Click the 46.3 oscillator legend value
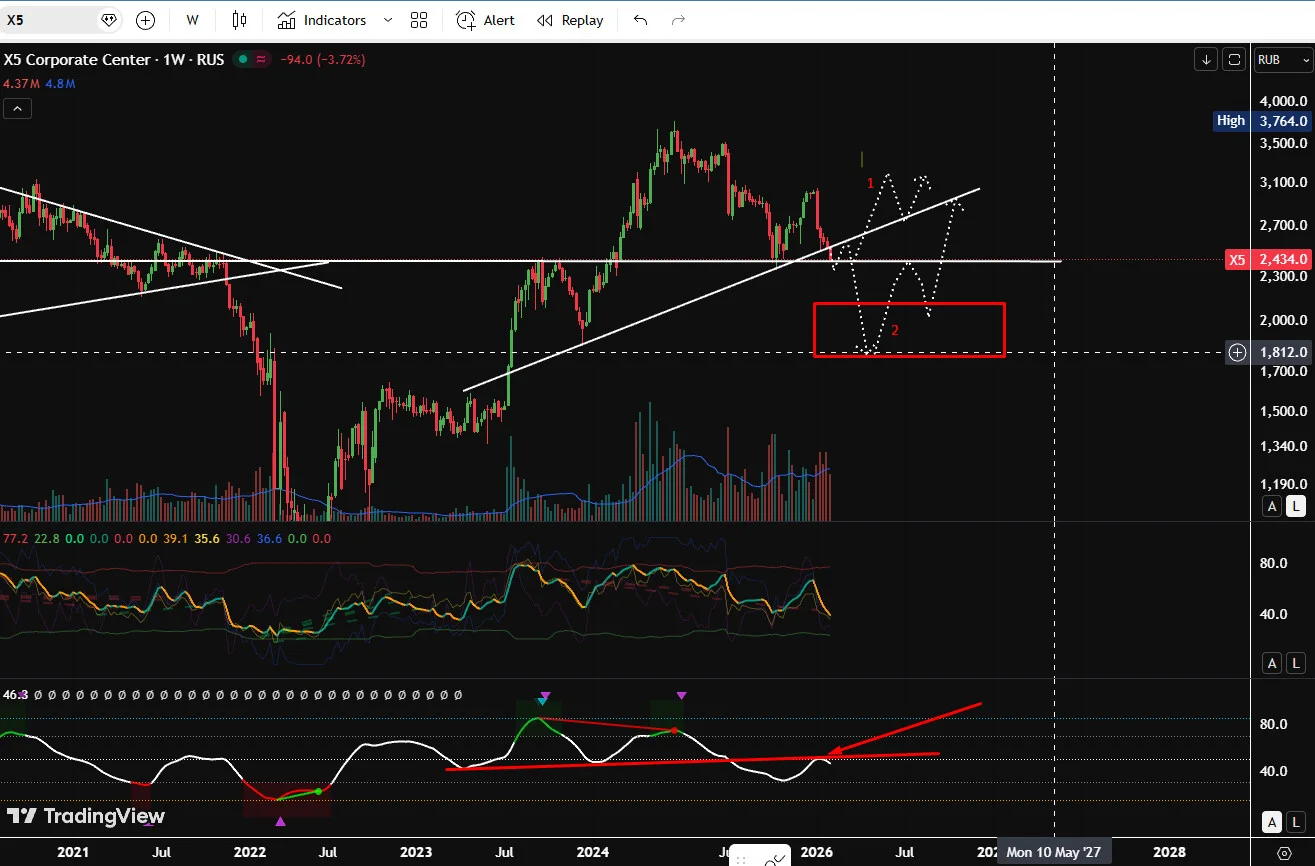 15,694
